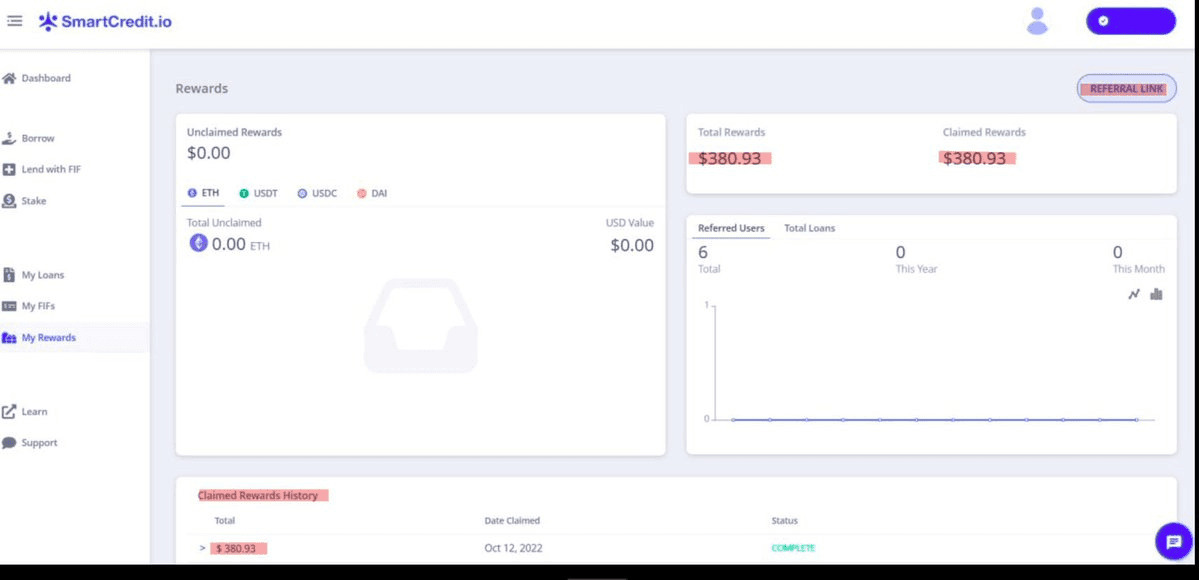Select the ETH currency tab
The height and width of the screenshot is (580, 1199).
(203, 194)
